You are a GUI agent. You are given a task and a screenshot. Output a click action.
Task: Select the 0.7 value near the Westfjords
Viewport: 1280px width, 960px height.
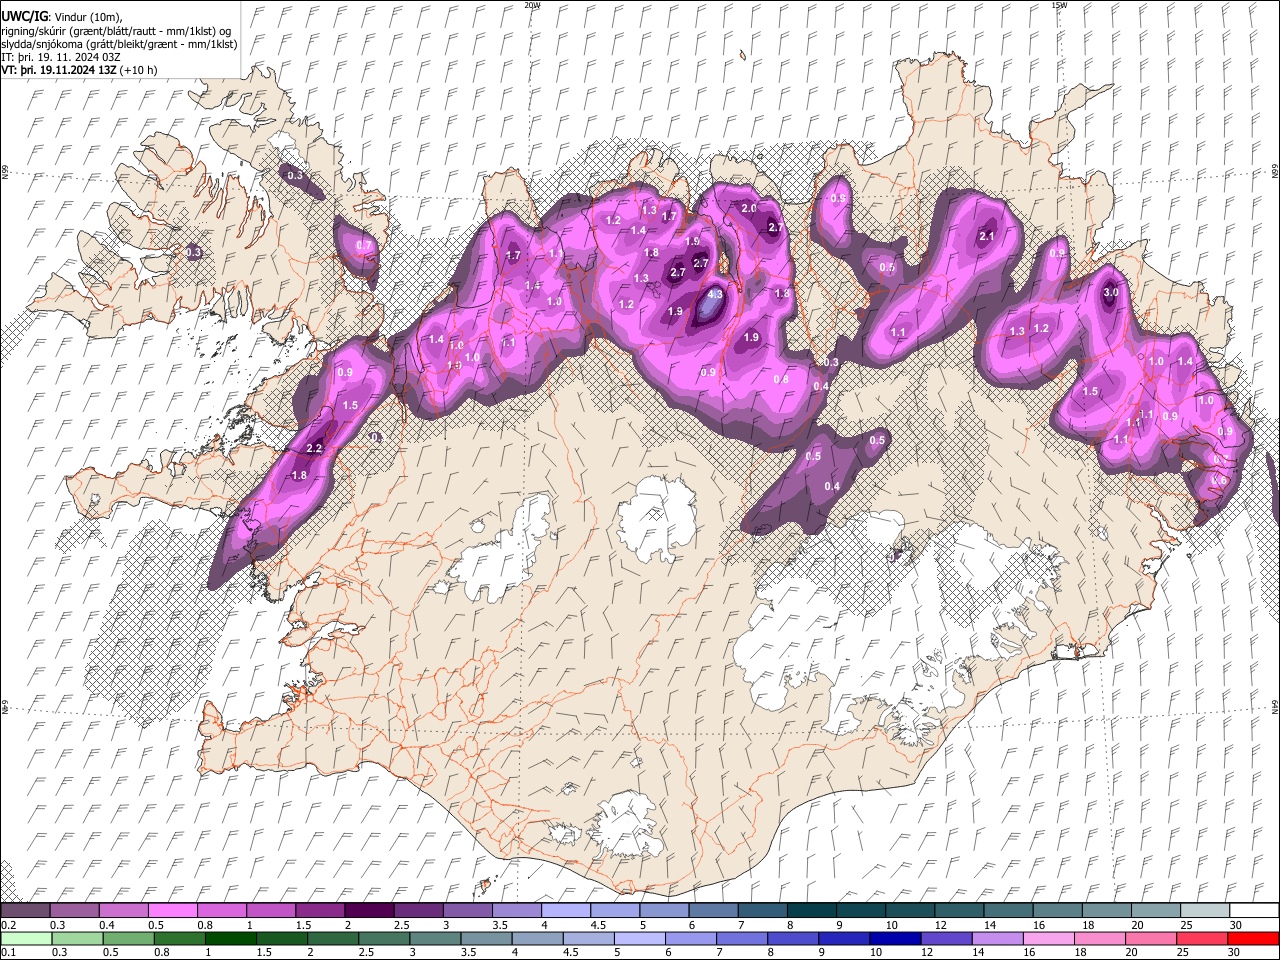pos(364,245)
